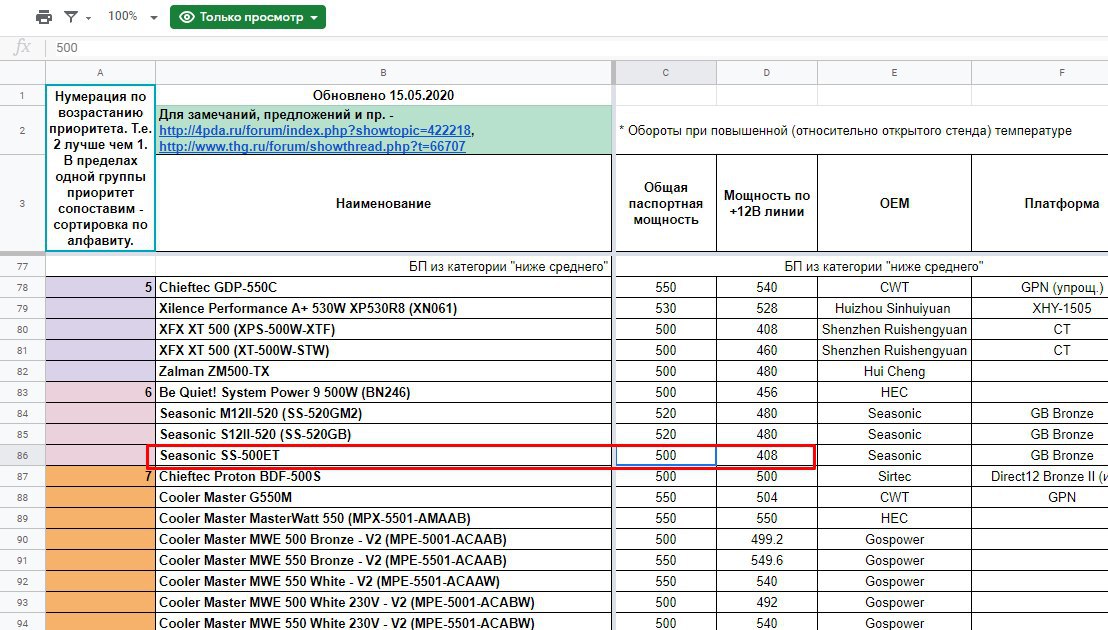1108x630 pixels.
Task: Click the formula bar field showing 500
Action: 577,47
